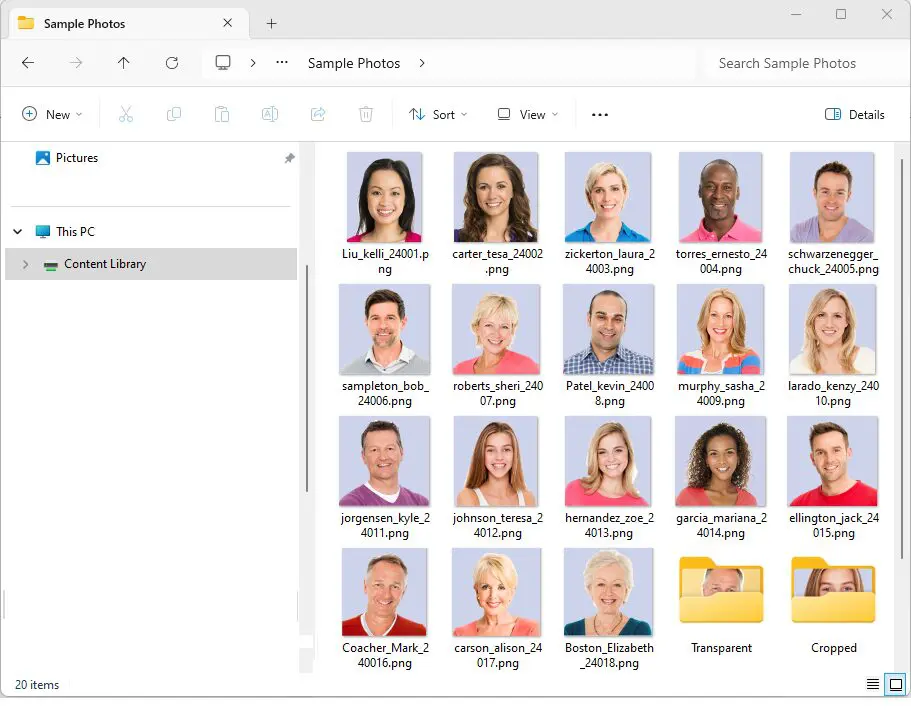Open a new tab with the plus button
The width and height of the screenshot is (911, 728).
click(x=270, y=22)
